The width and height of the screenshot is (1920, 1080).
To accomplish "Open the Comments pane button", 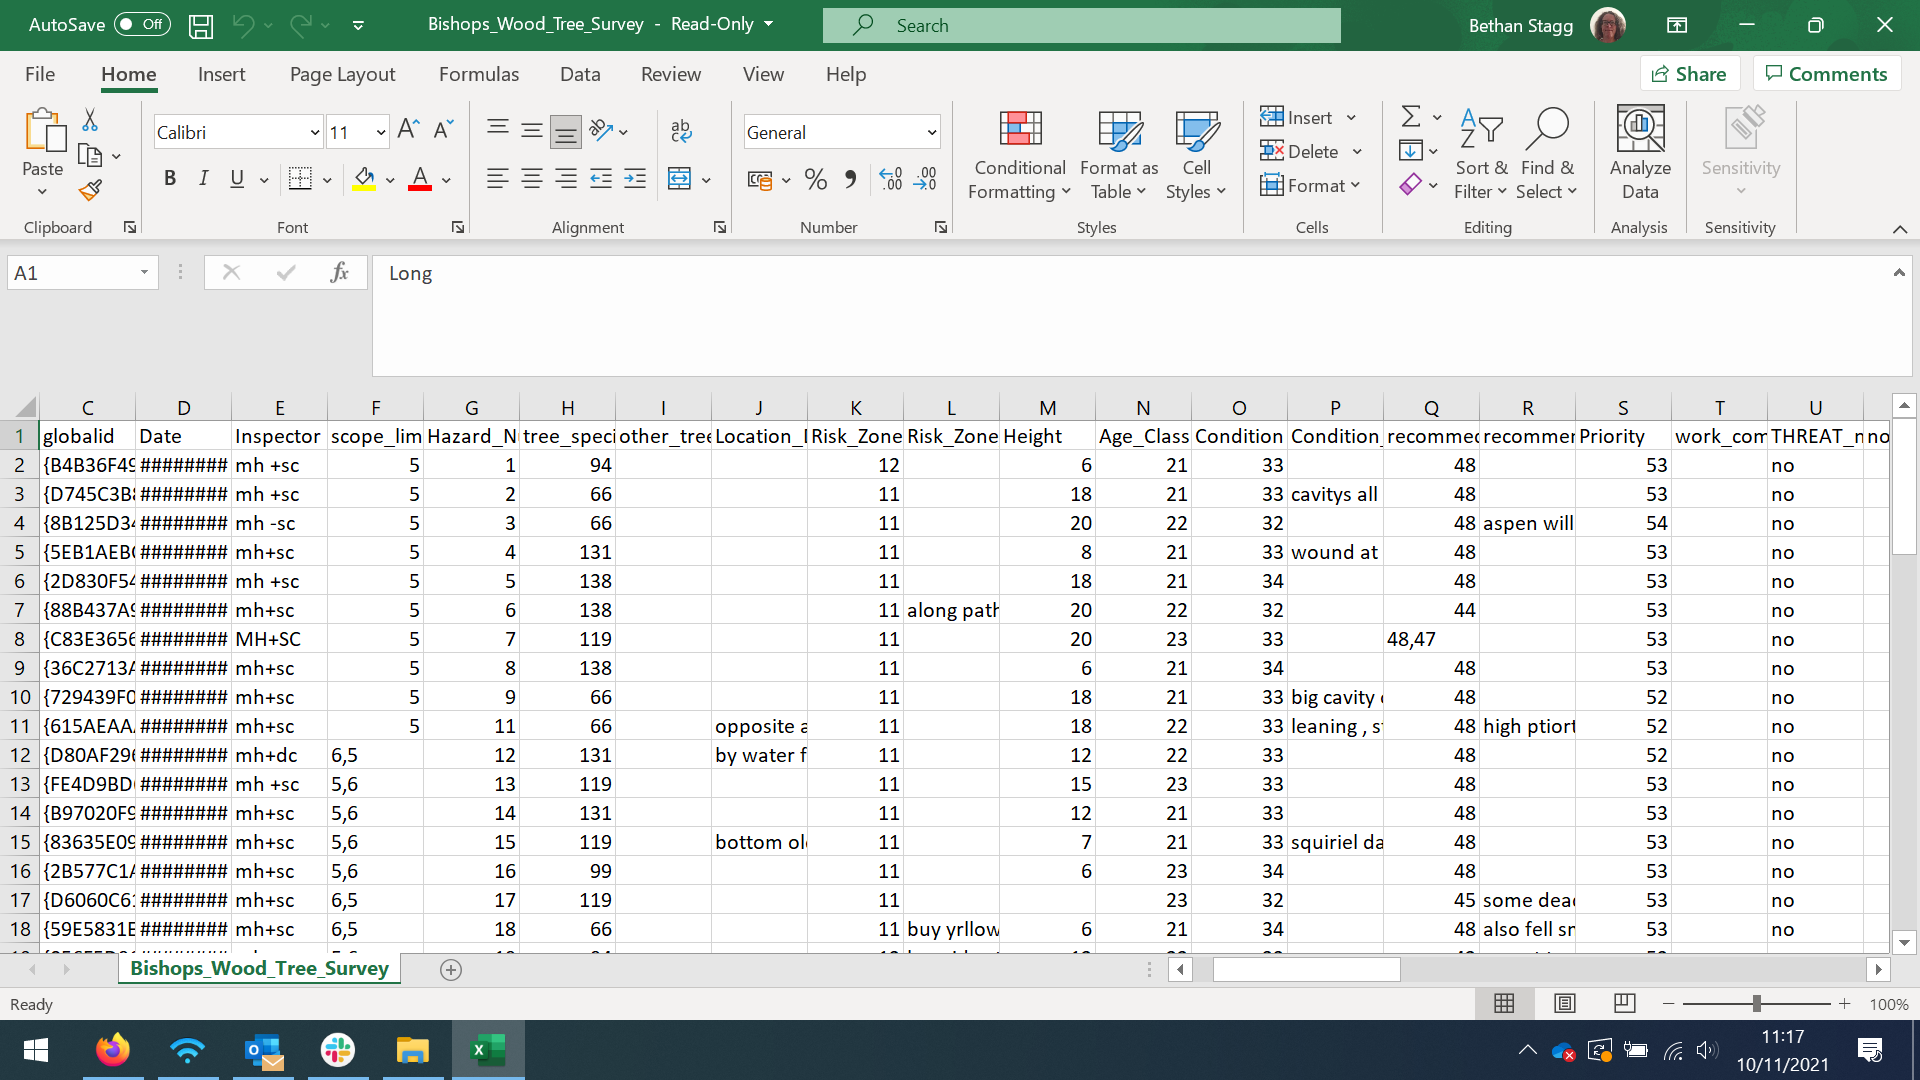I will pos(1826,74).
